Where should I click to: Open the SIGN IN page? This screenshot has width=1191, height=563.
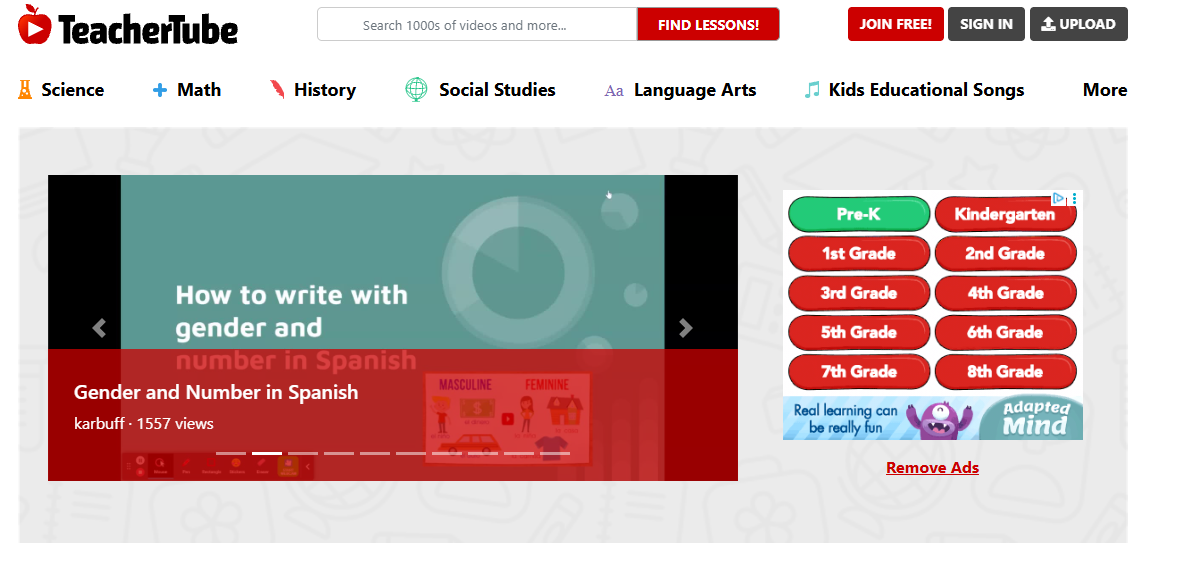986,24
